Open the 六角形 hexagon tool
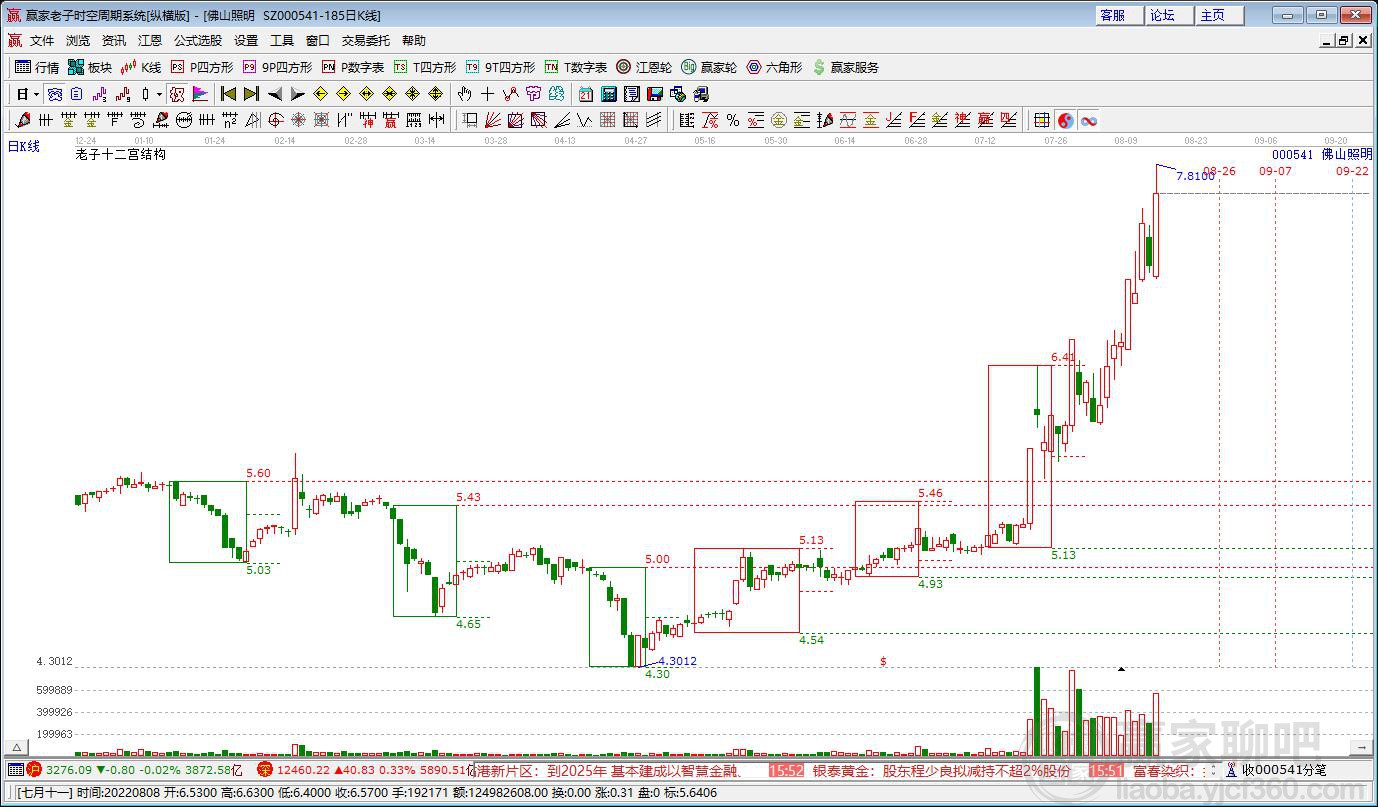 point(774,67)
